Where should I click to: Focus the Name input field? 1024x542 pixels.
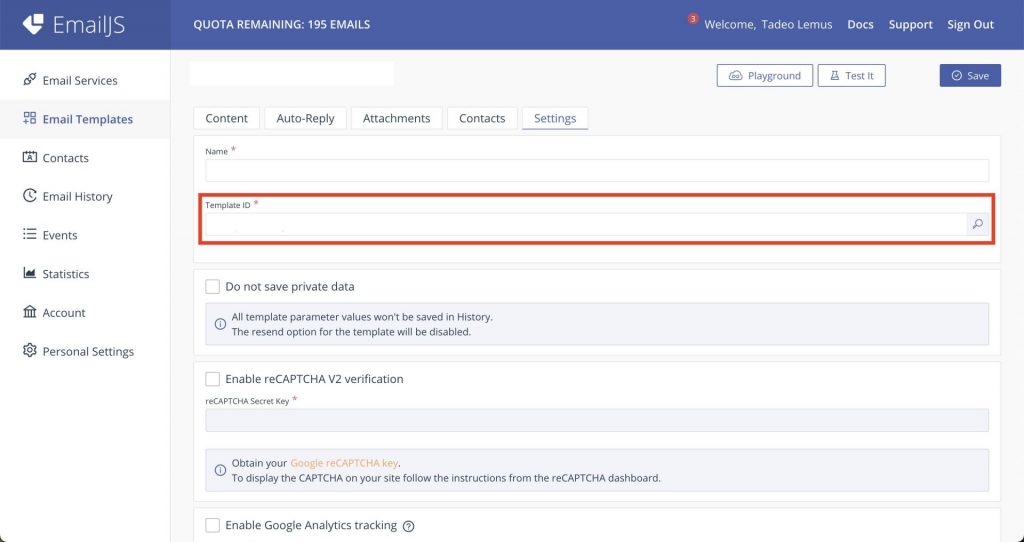pyautogui.click(x=597, y=170)
